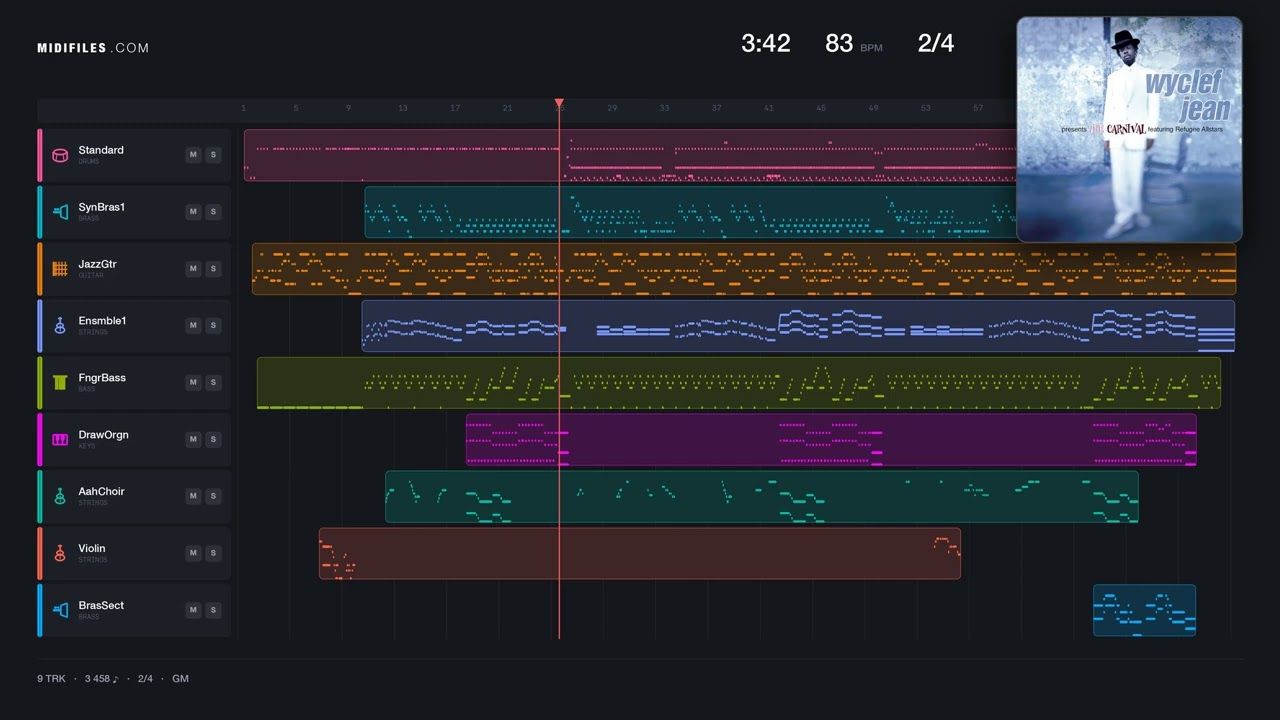Screen dimensions: 1280x720
Task: Select the Ensmble1 note clip
Action: 798,326
